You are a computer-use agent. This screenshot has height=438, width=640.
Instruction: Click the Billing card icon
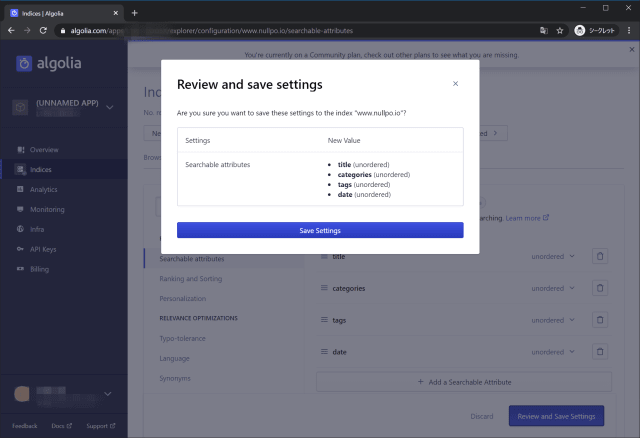[x=20, y=269]
